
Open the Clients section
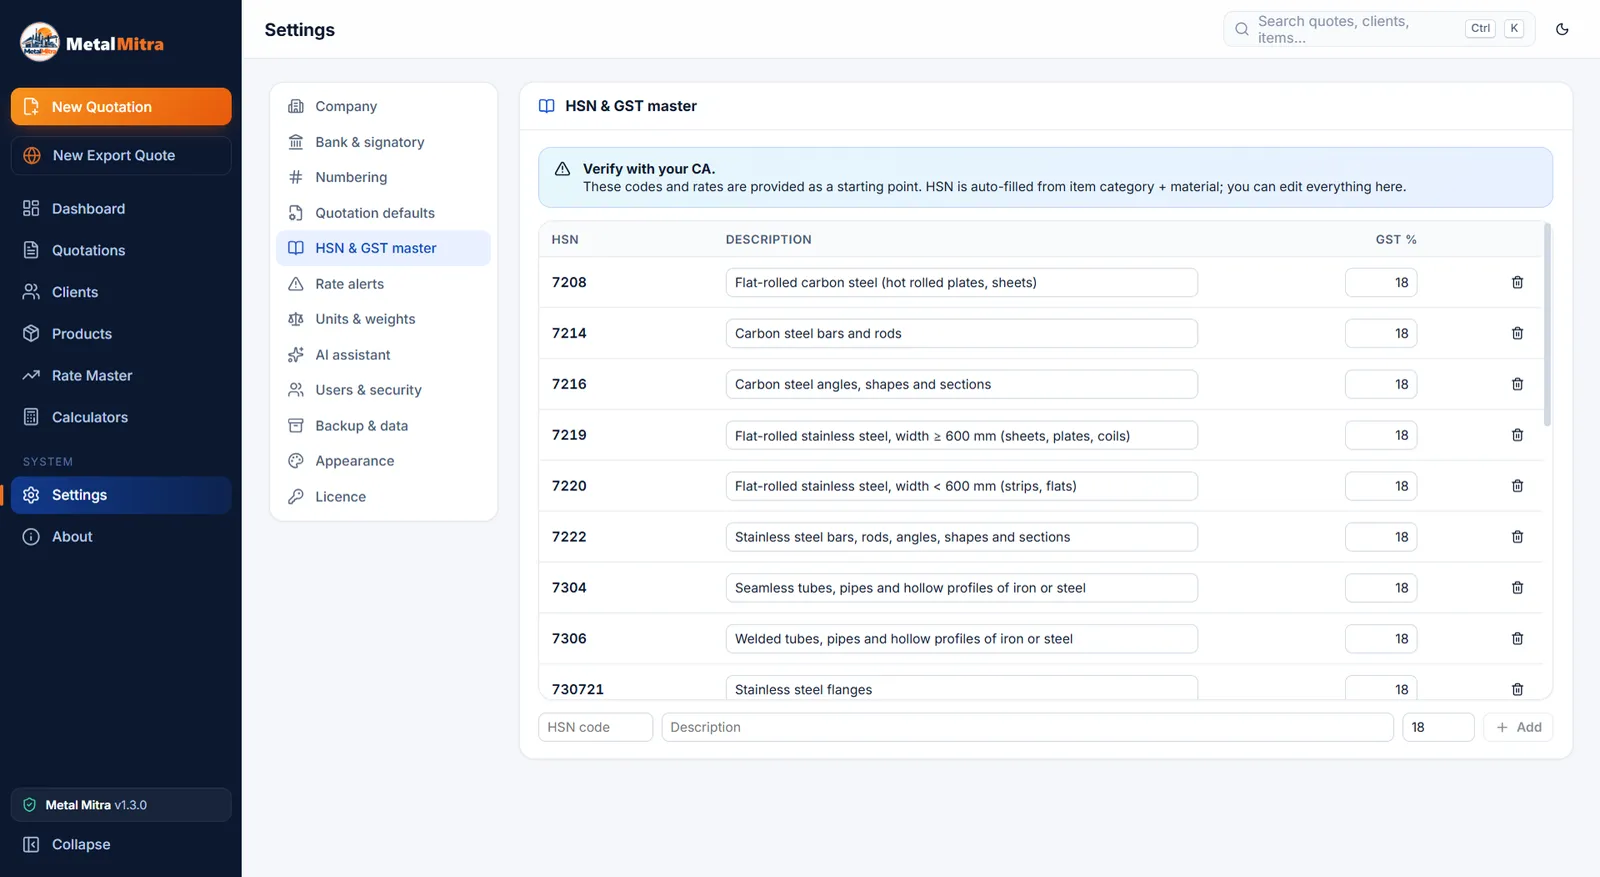[x=121, y=292]
